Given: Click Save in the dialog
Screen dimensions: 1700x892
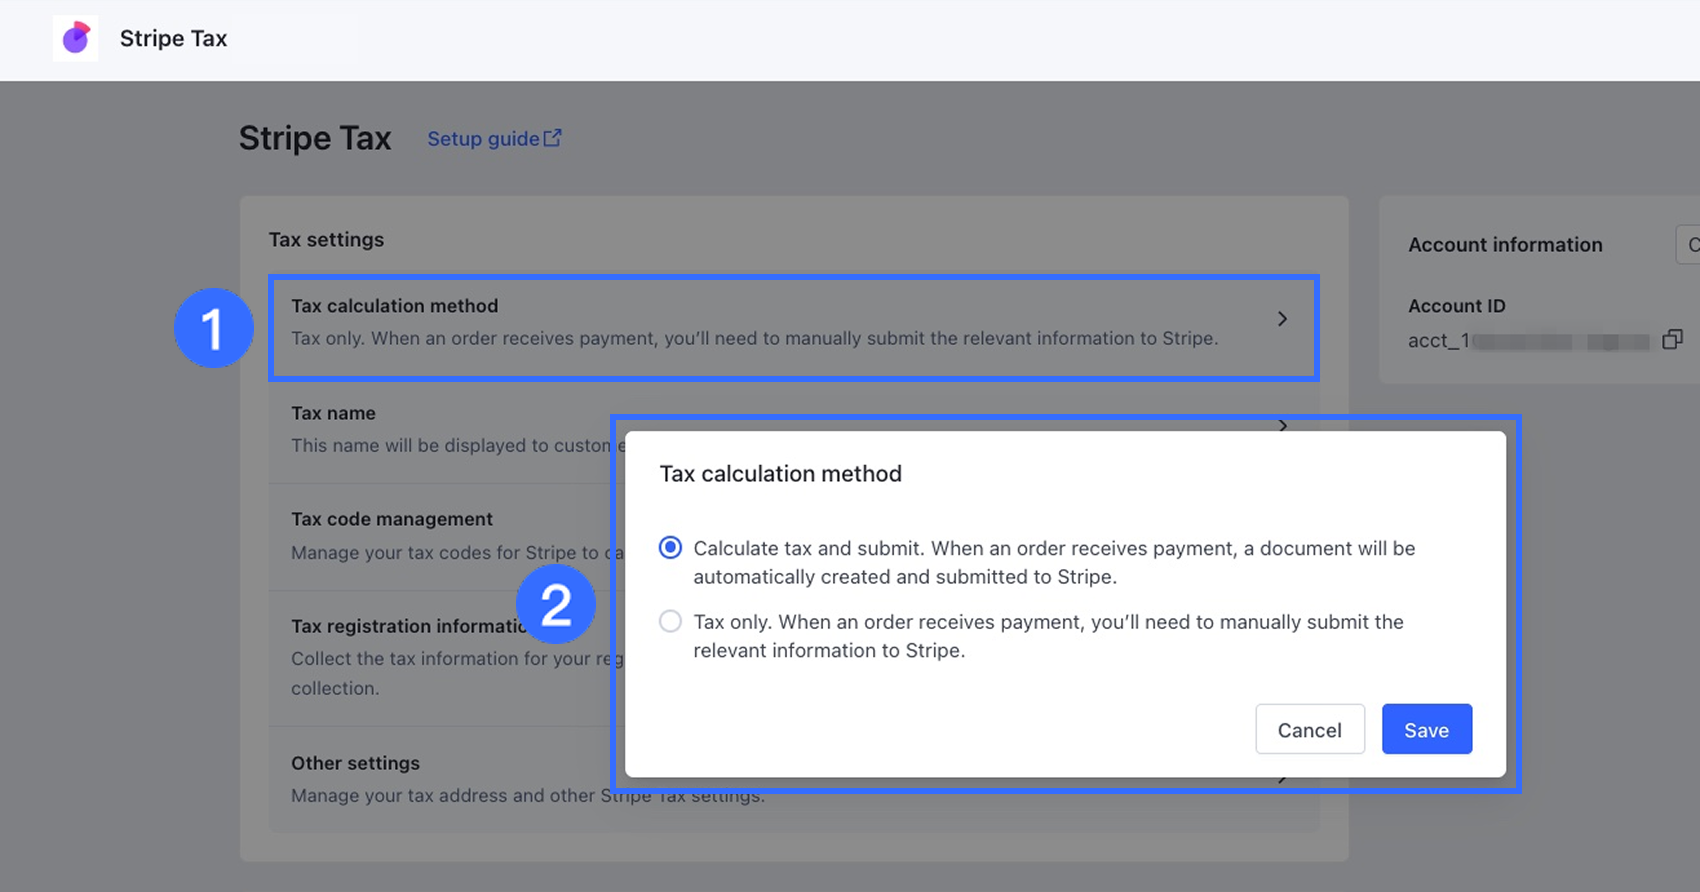Looking at the screenshot, I should pos(1426,729).
